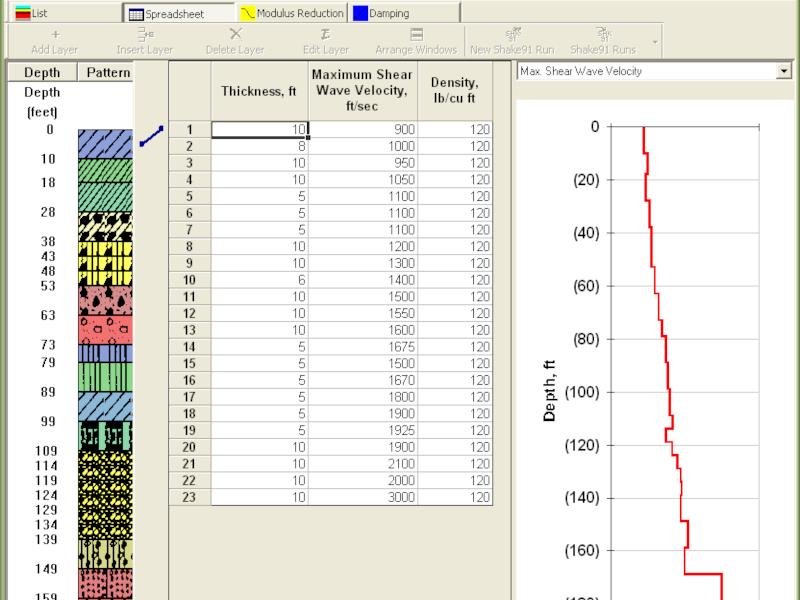Click the Insert Layer toolbar icon
Viewport: 800px width, 600px height.
[145, 34]
